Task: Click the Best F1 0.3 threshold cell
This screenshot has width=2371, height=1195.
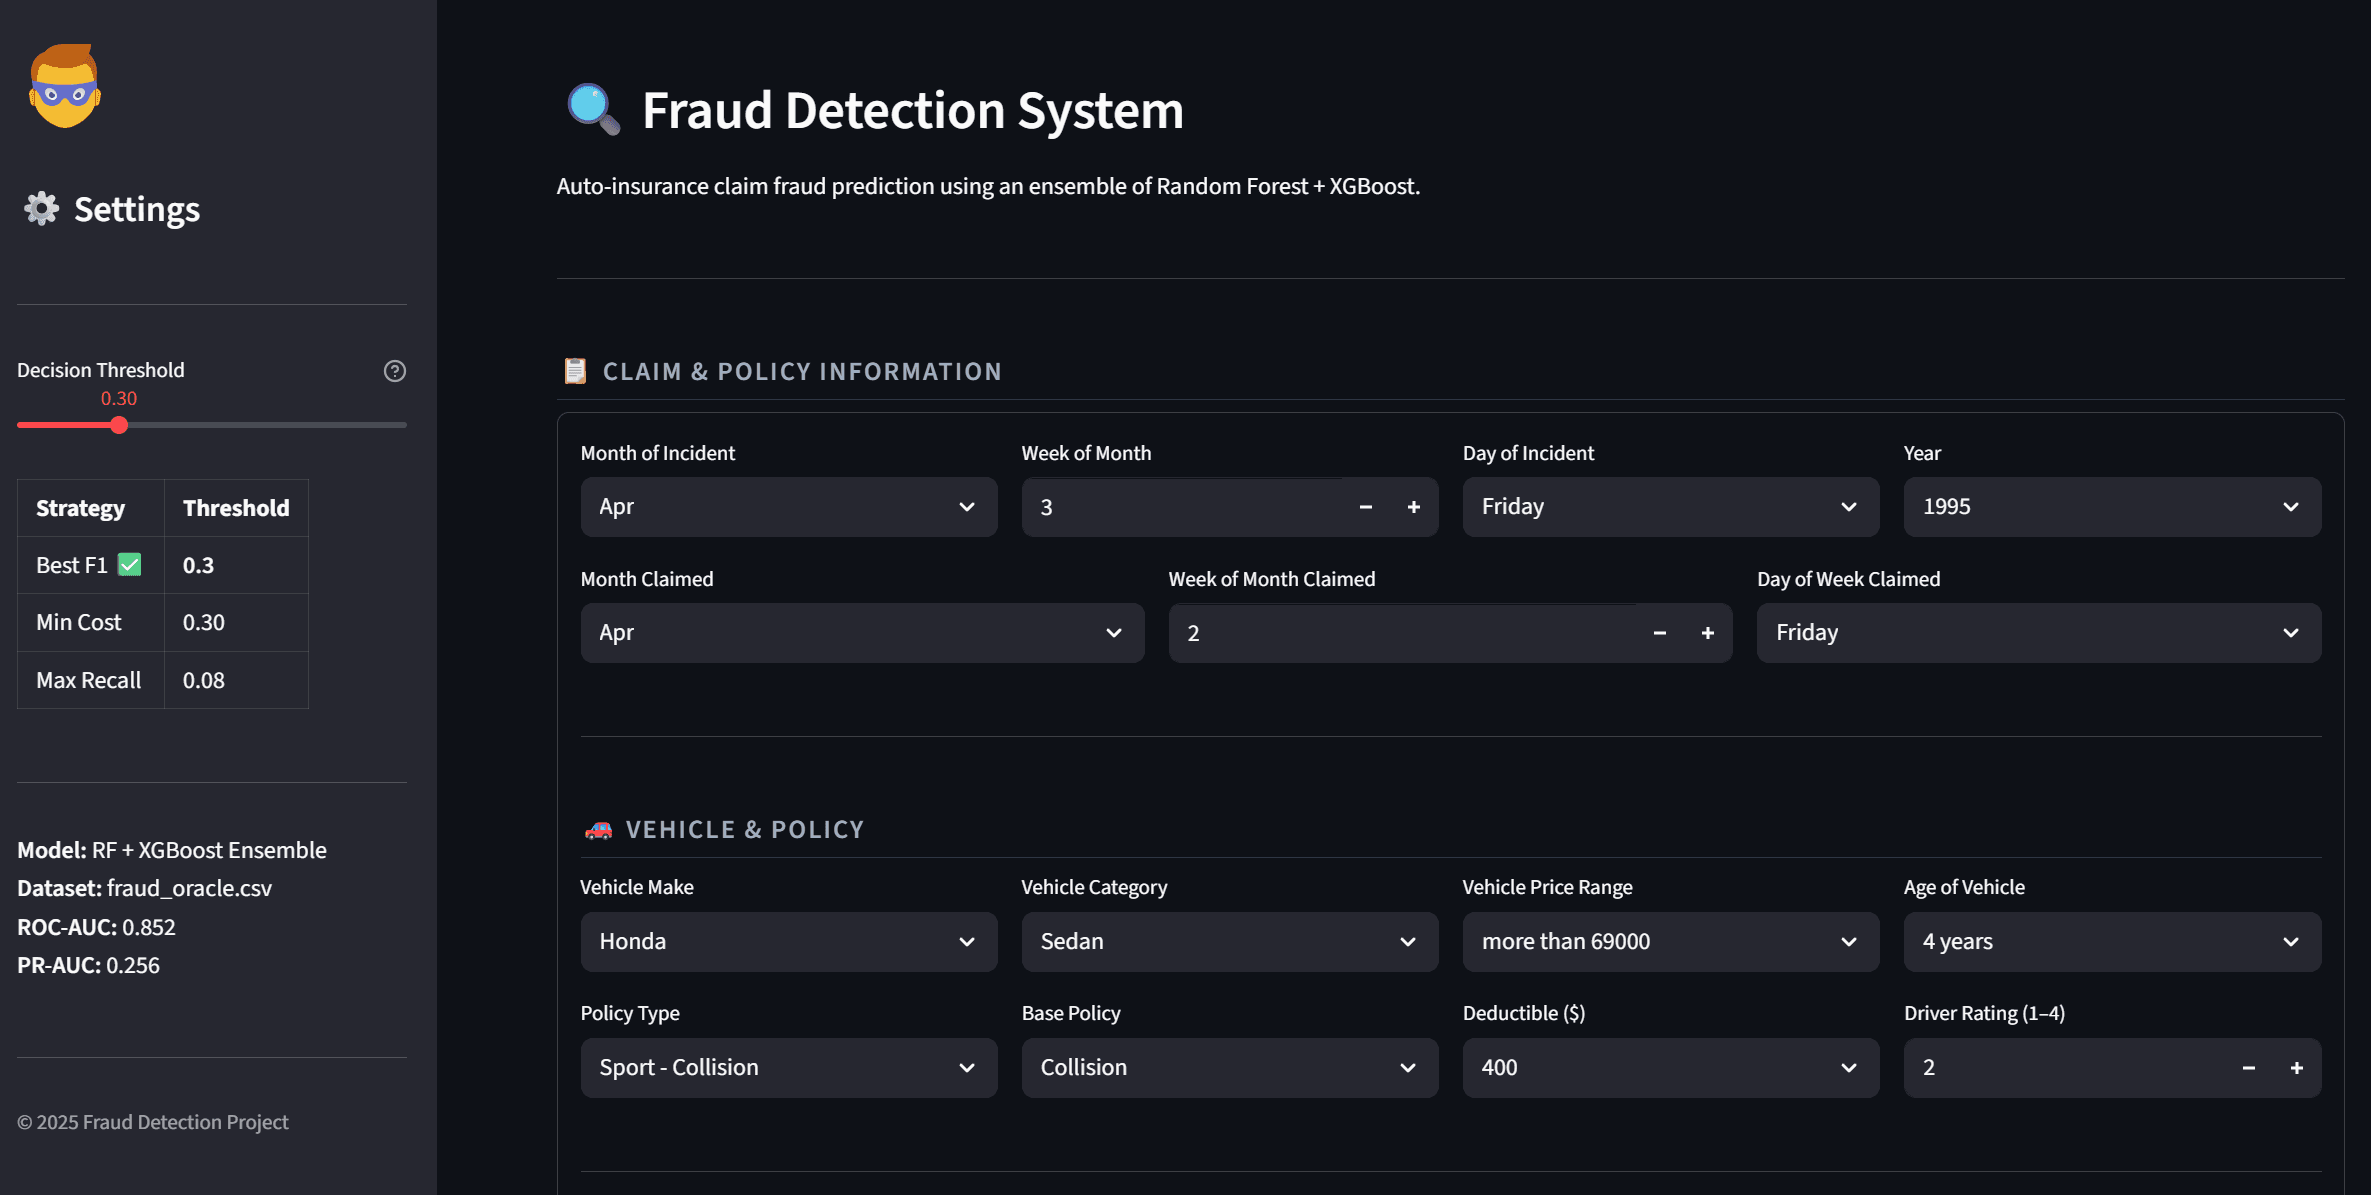Action: (x=236, y=565)
